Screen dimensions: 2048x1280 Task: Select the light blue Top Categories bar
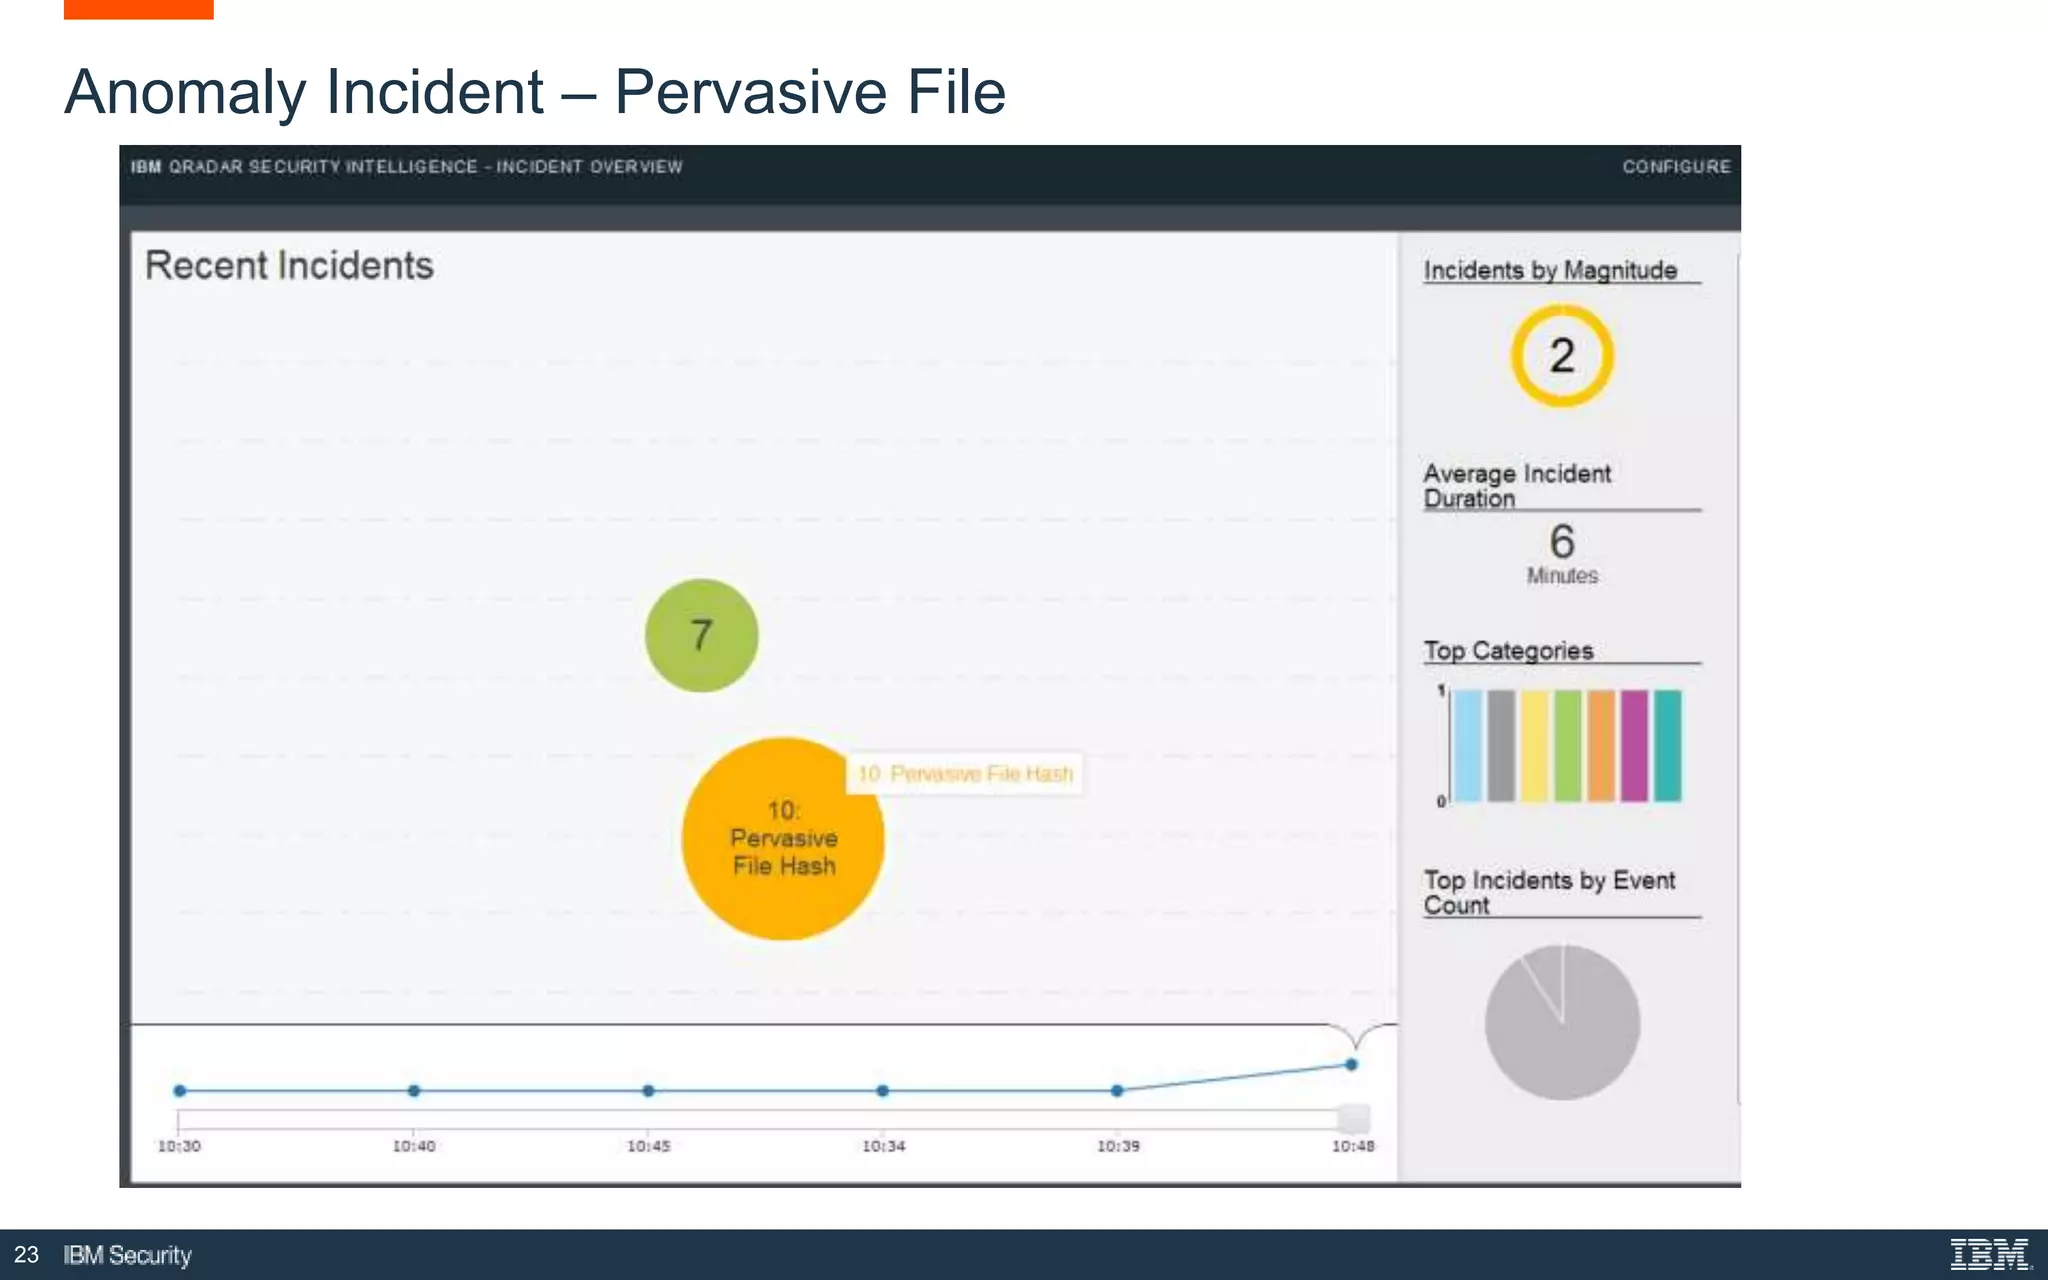coord(1467,746)
